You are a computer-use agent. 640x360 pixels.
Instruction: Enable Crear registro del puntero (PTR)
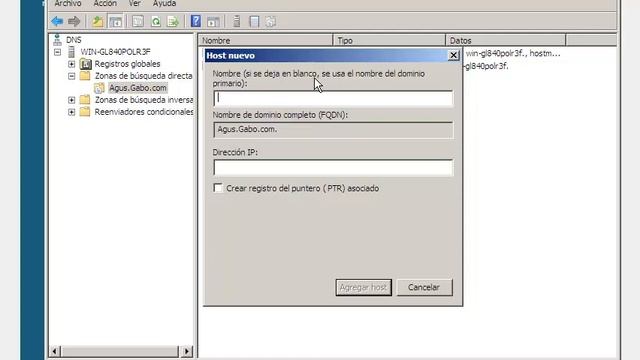point(218,188)
